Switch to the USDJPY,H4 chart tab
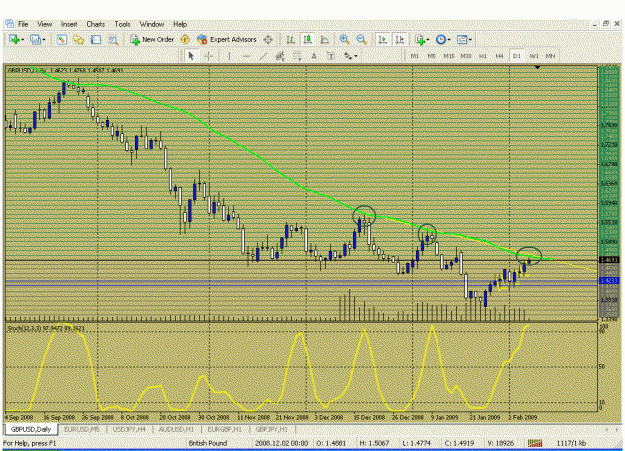The image size is (625, 451). coord(129,429)
